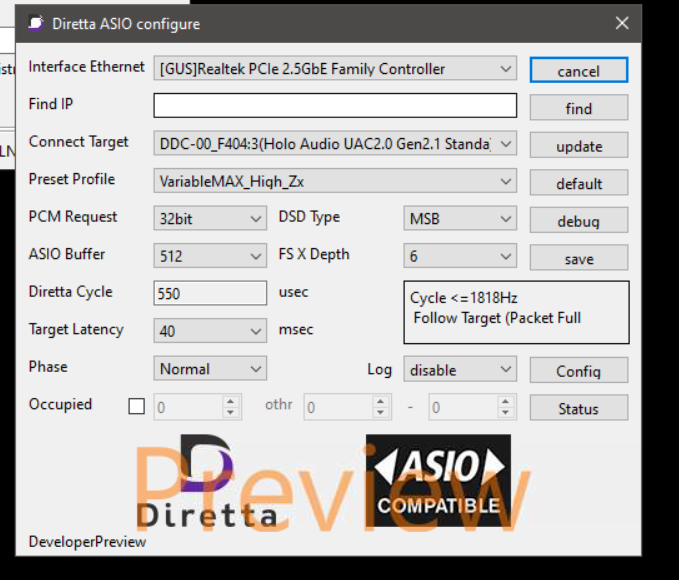
Task: Click the find button
Action: point(578,108)
